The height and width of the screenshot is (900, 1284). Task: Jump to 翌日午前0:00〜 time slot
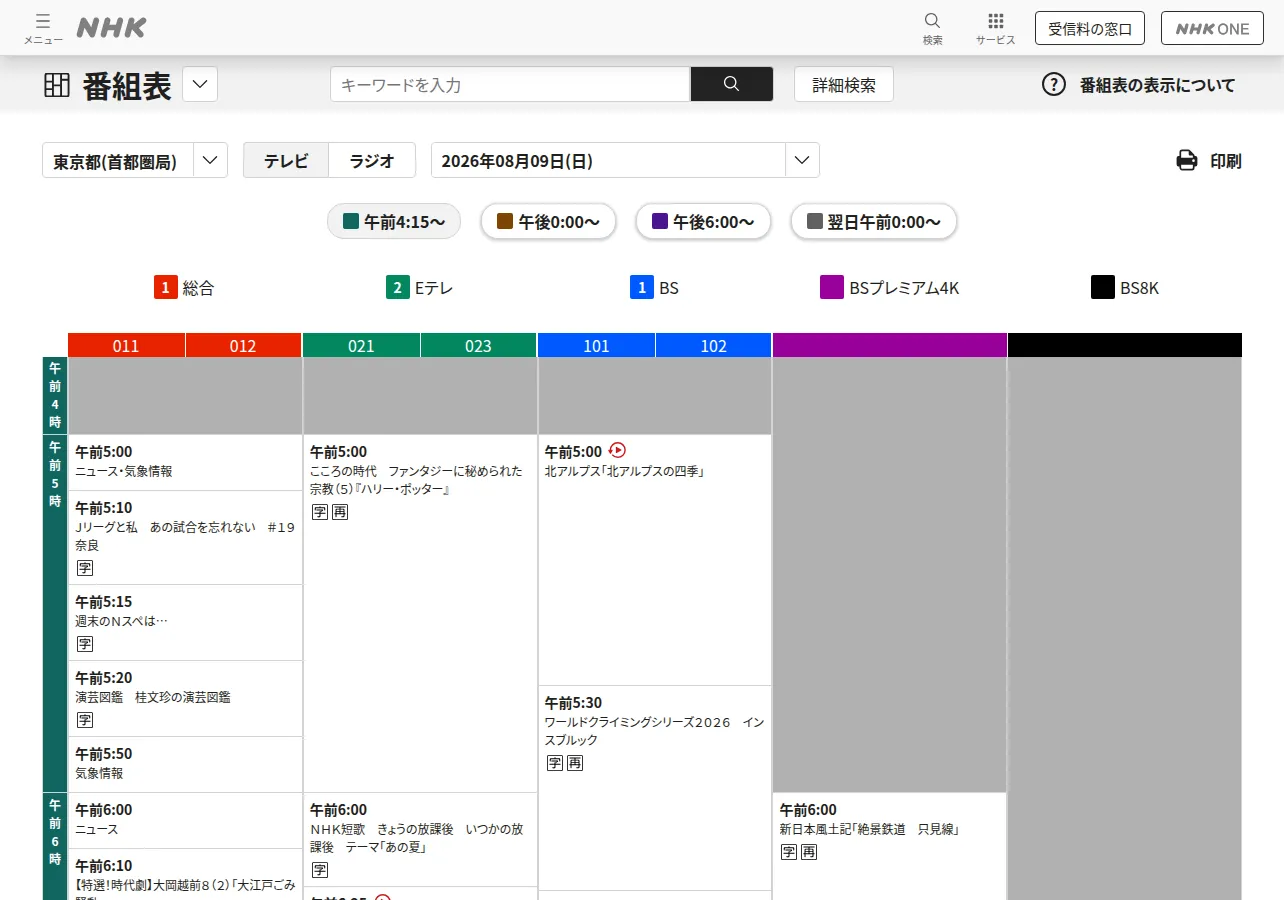pyautogui.click(x=873, y=221)
